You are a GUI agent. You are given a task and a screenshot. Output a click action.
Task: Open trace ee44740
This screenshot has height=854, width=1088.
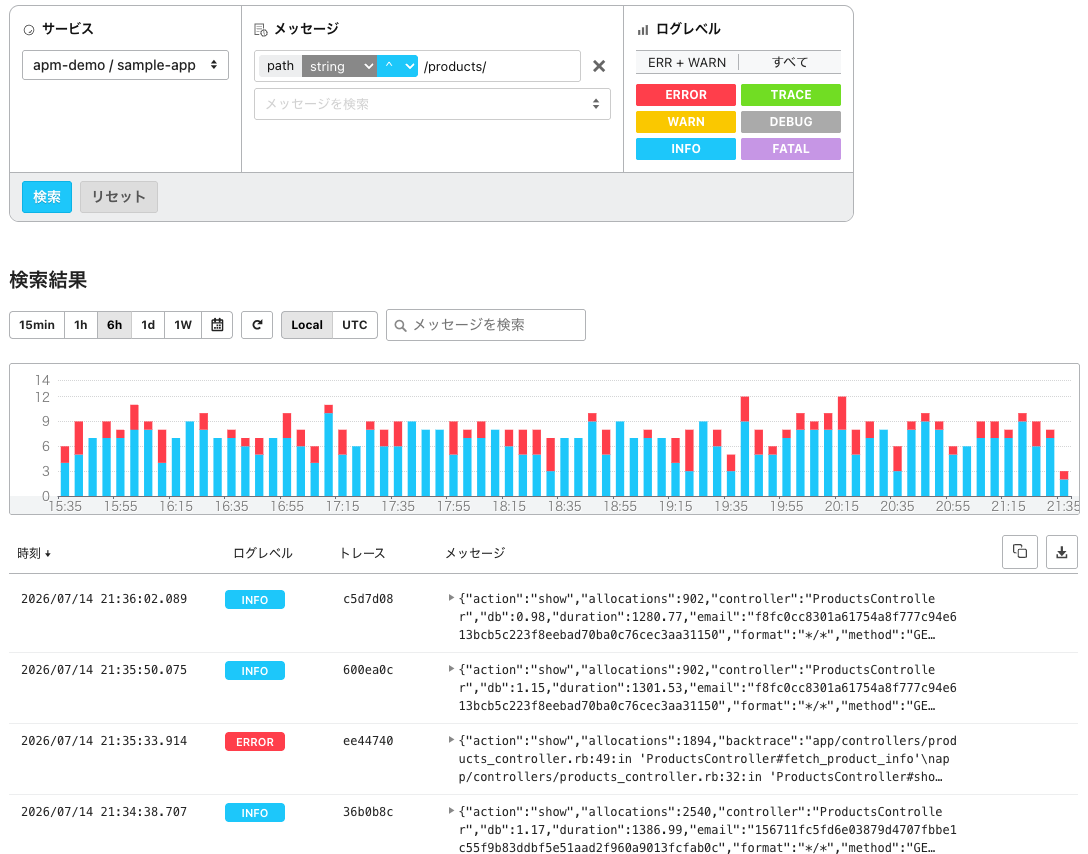click(x=368, y=741)
